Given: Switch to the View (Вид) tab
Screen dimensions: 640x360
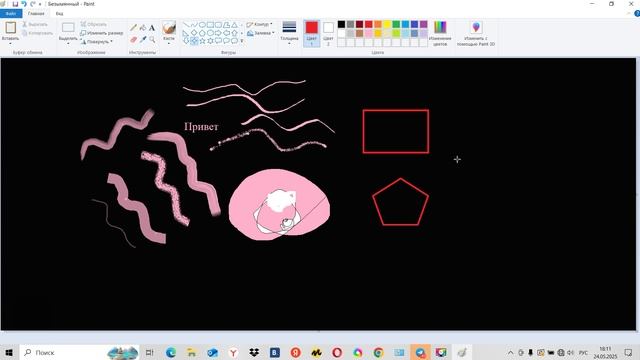Looking at the screenshot, I should (x=60, y=13).
